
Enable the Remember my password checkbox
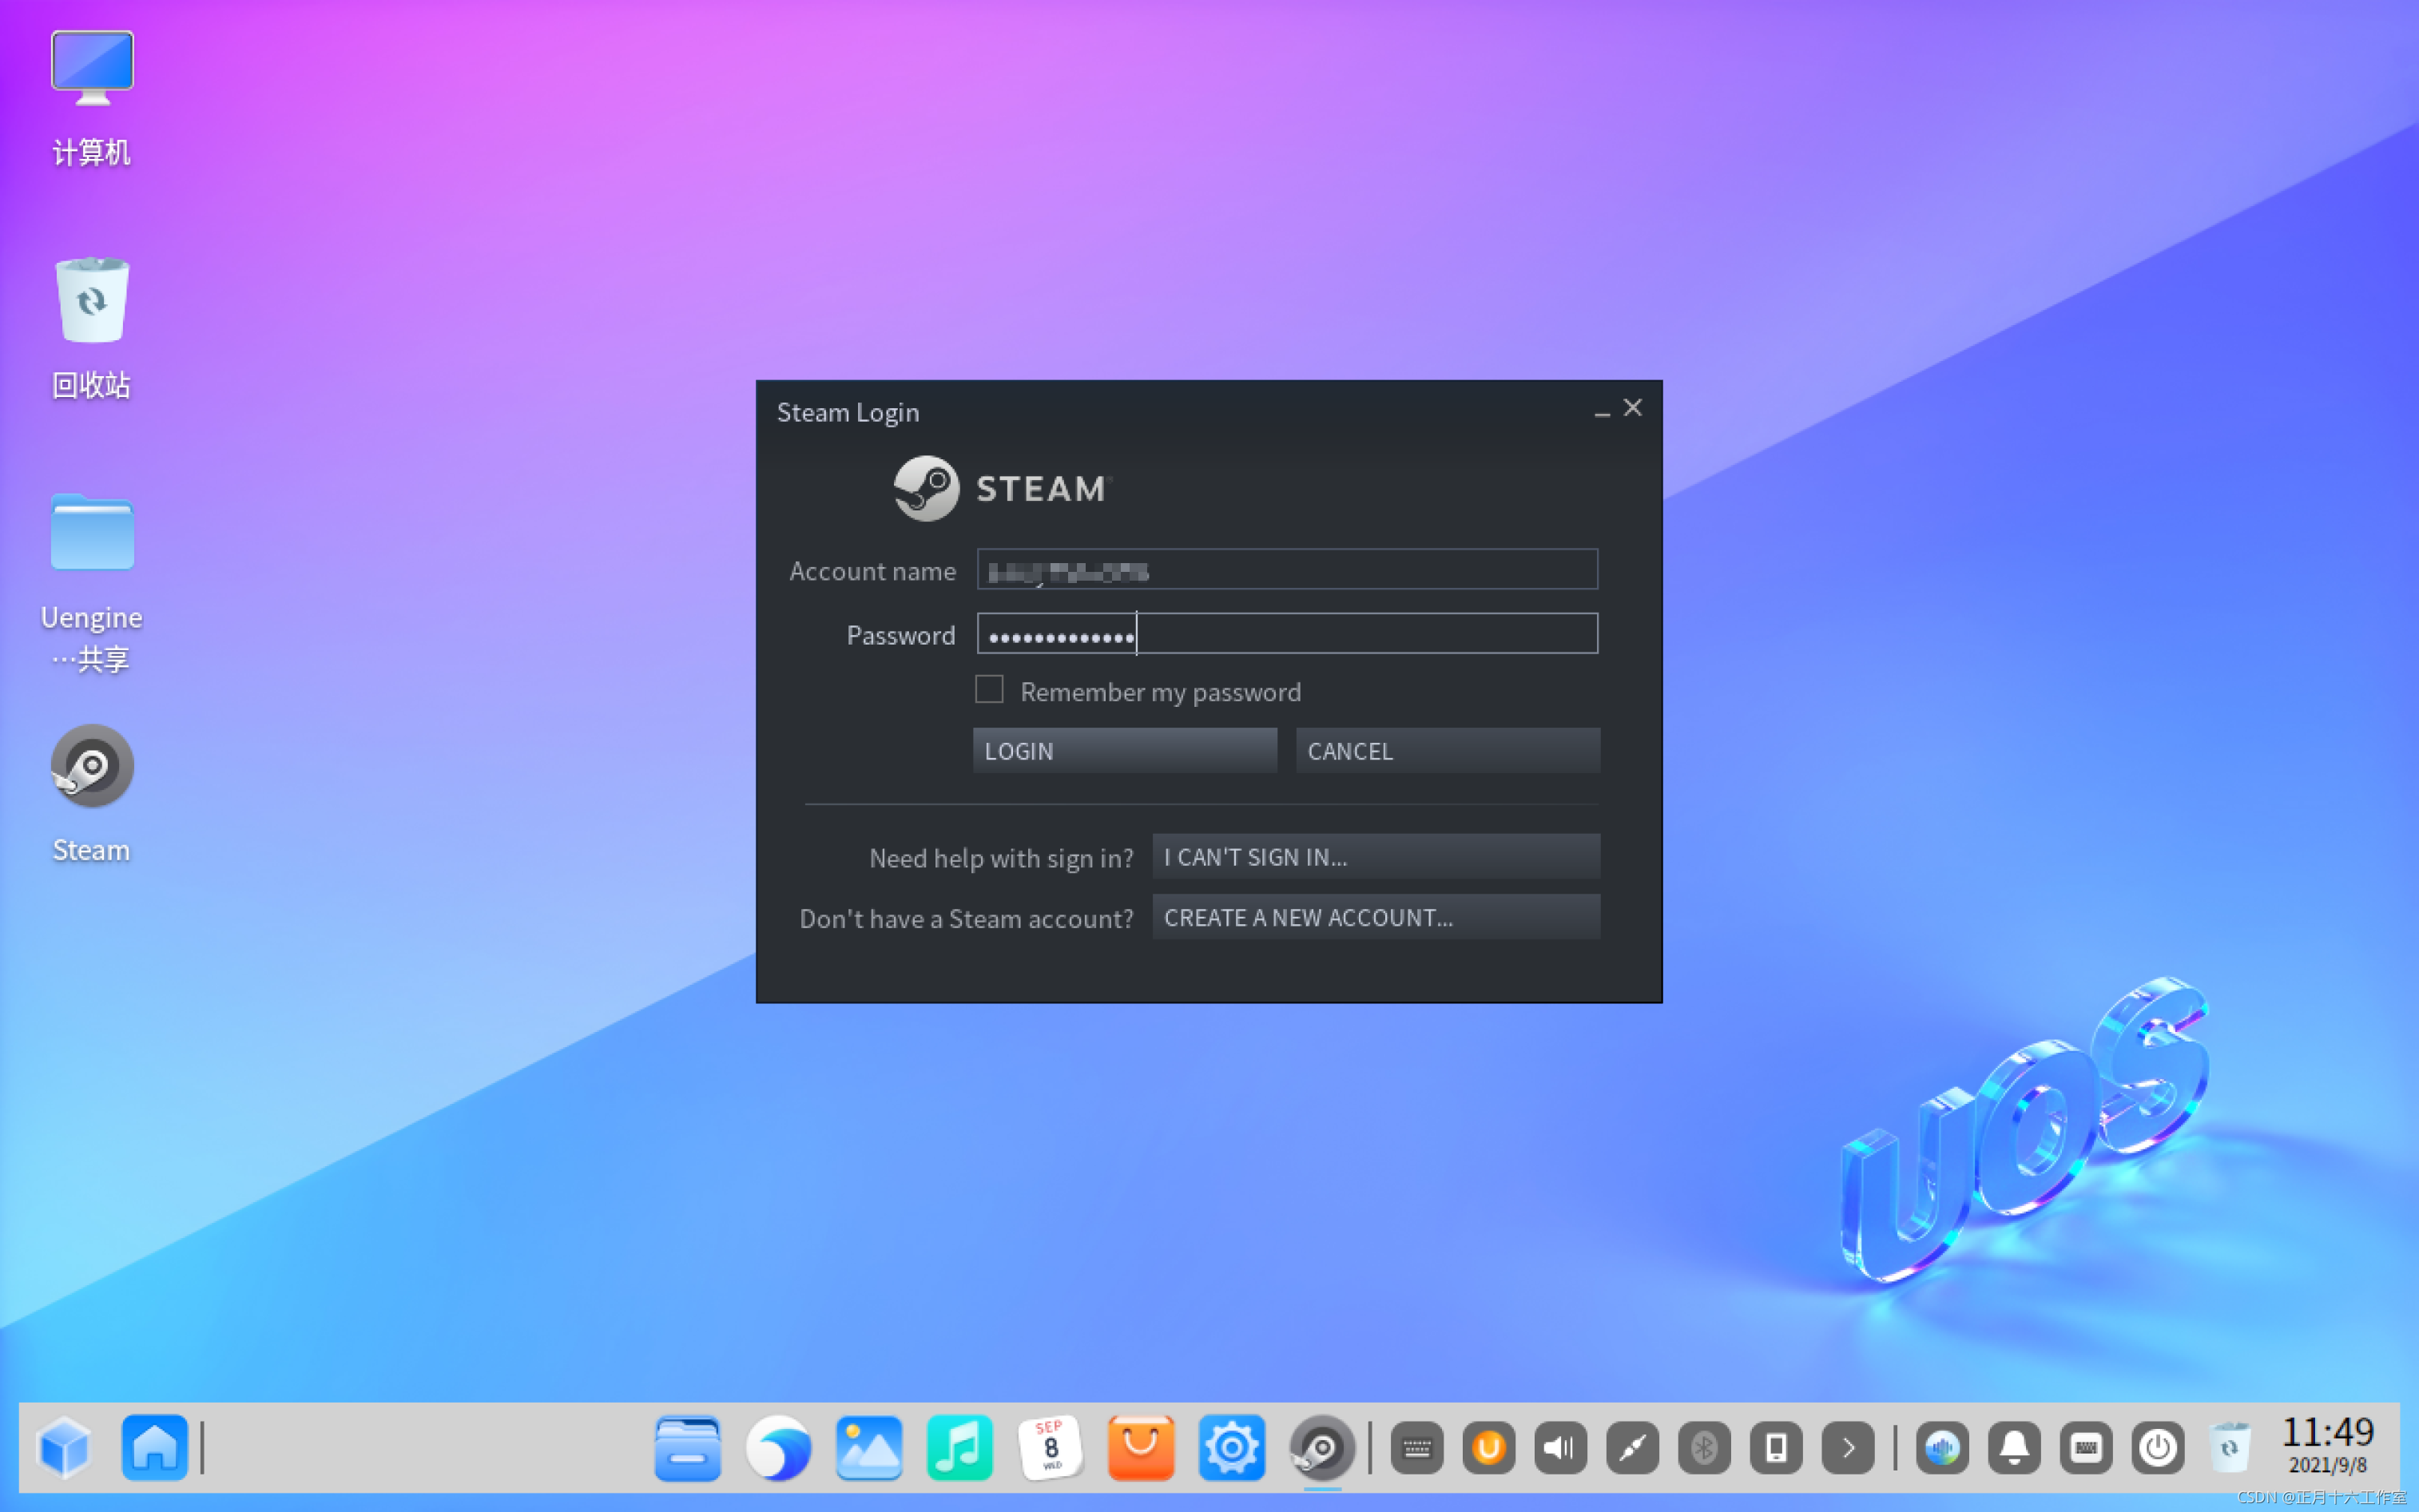pos(989,689)
